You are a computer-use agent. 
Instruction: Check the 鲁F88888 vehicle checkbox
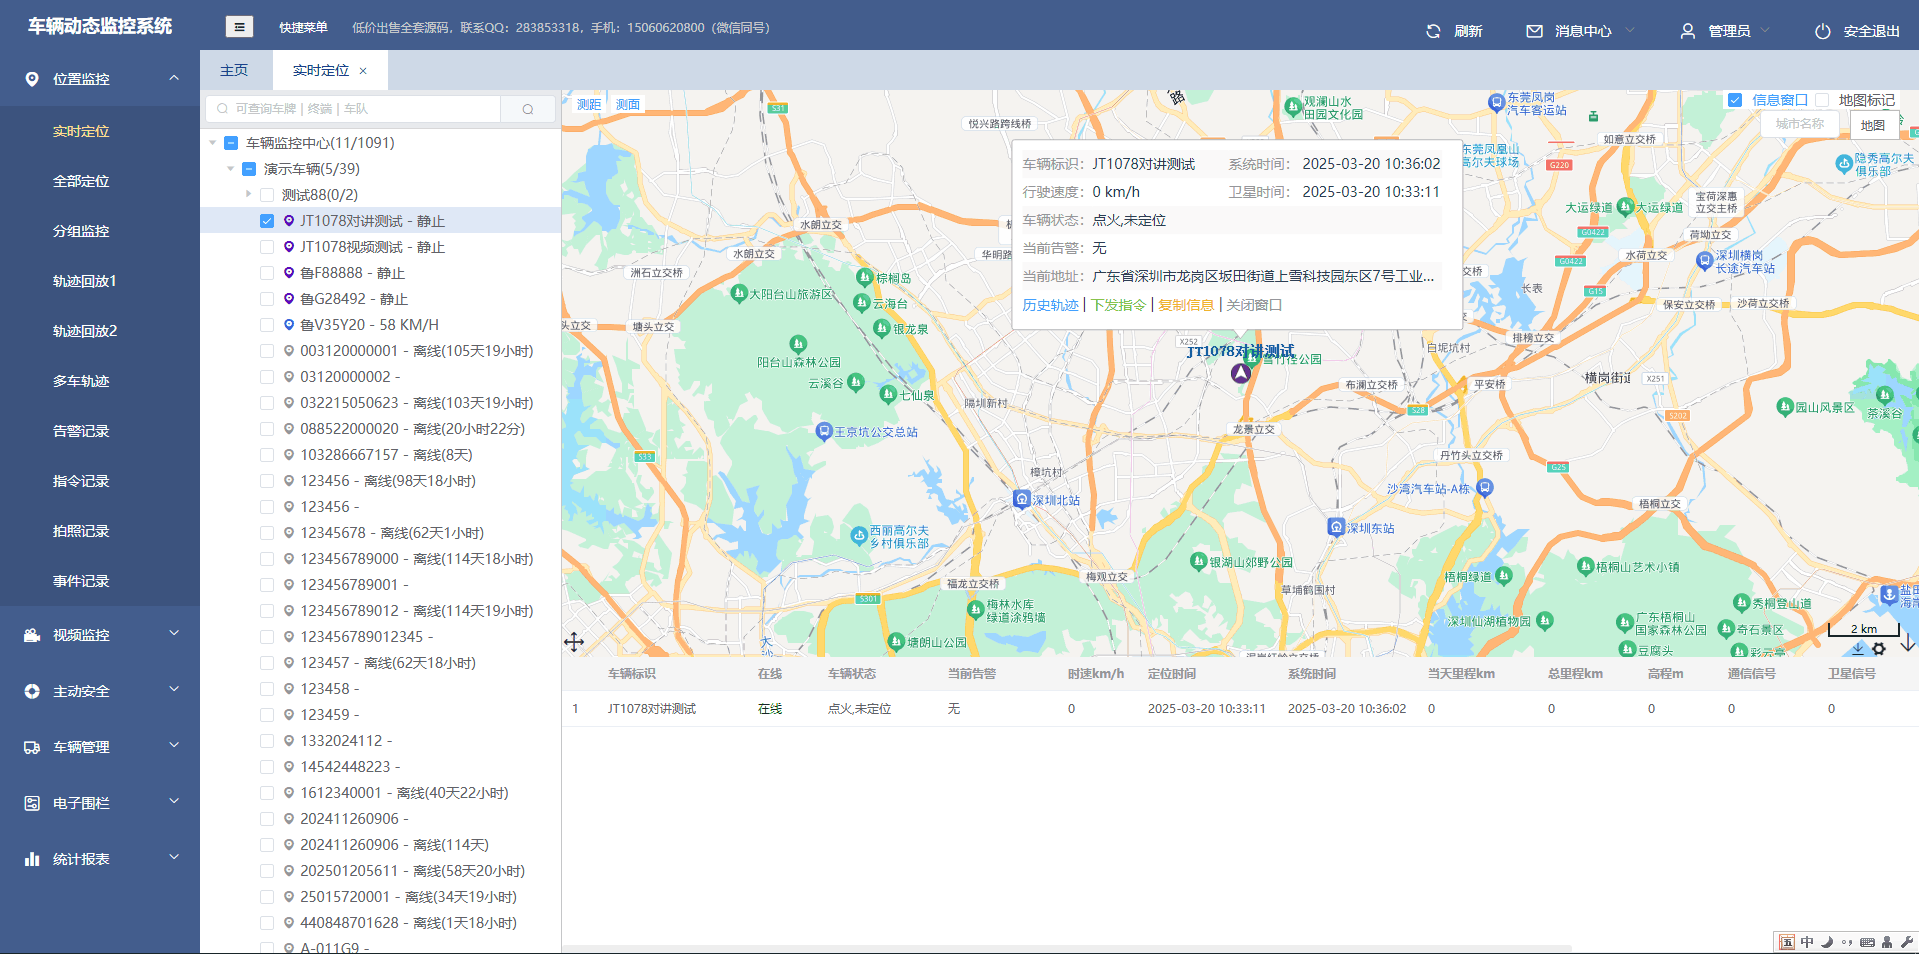[x=267, y=273]
